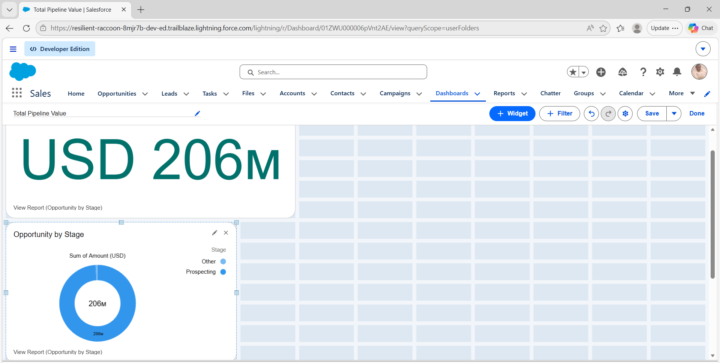Viewport: 720px width, 363px height.
Task: Click the browser back arrow
Action: [9, 28]
